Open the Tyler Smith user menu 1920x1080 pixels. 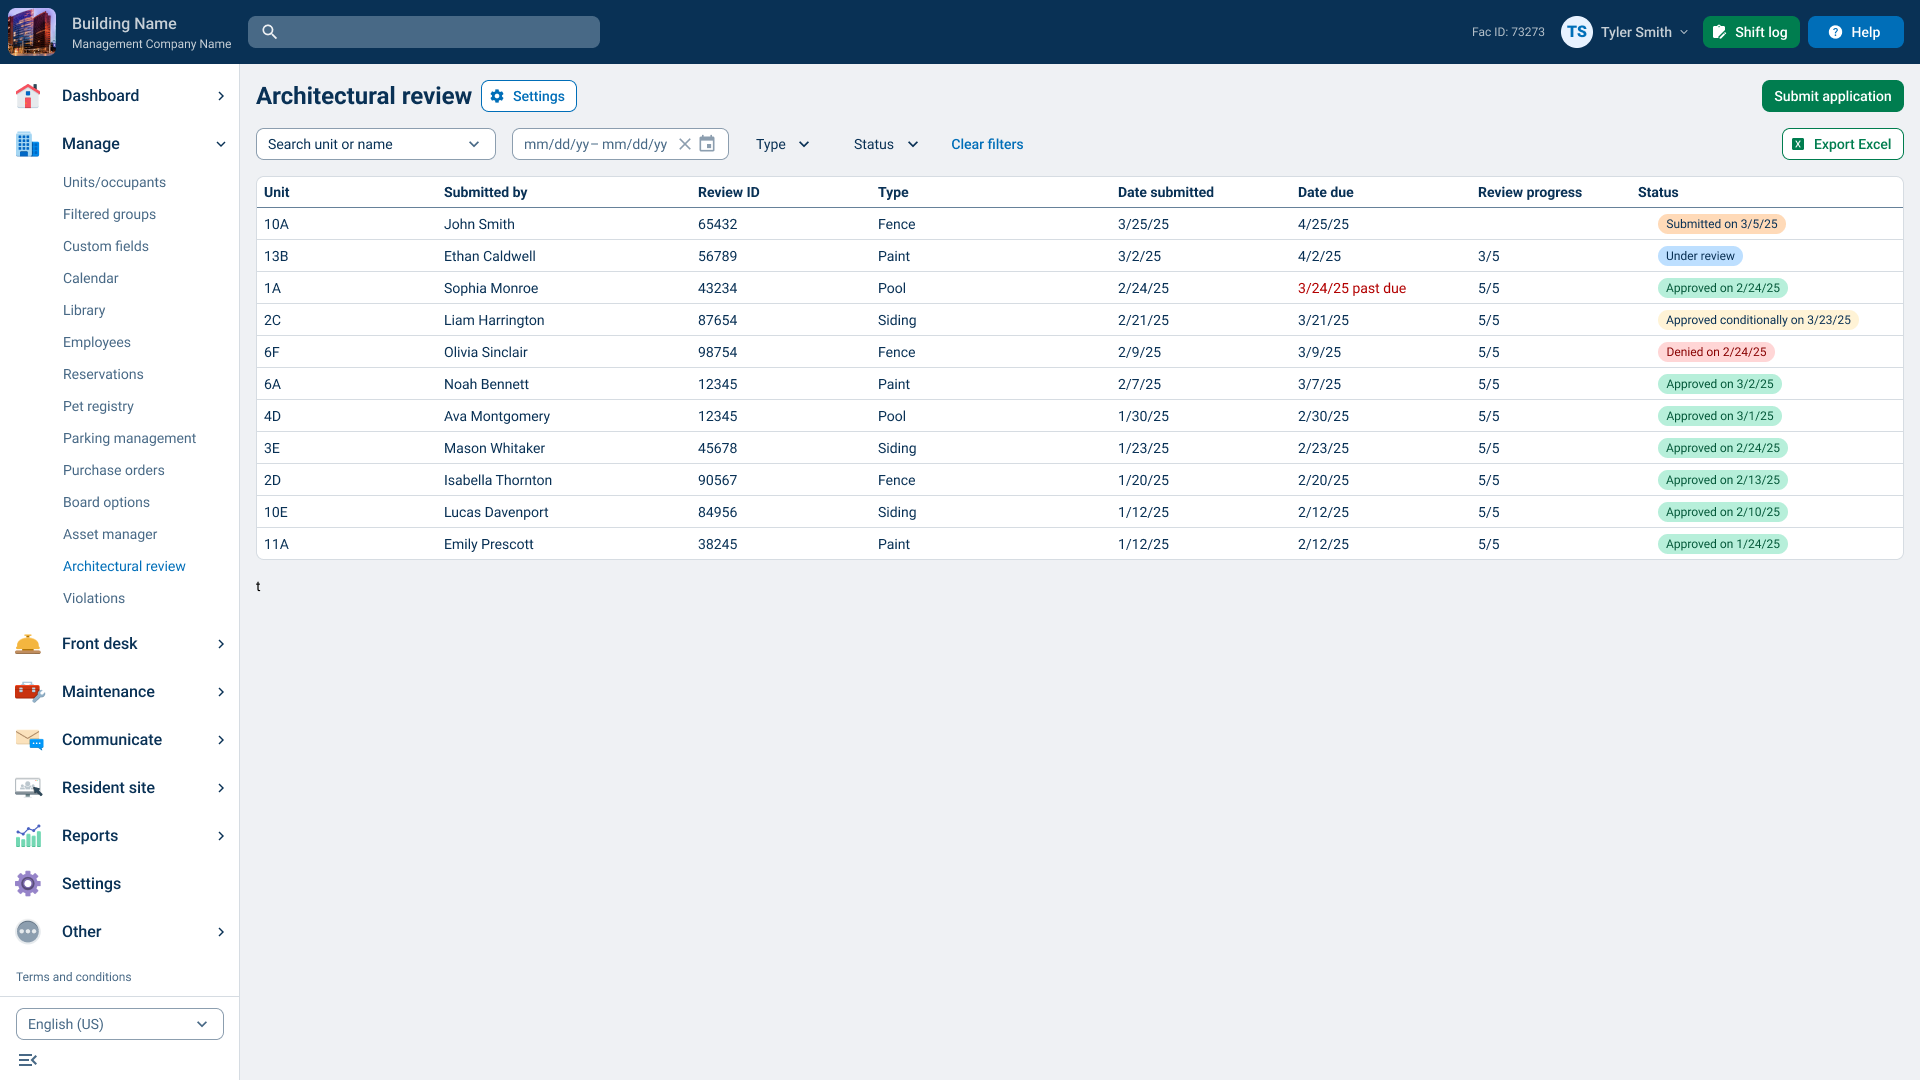(x=1635, y=32)
